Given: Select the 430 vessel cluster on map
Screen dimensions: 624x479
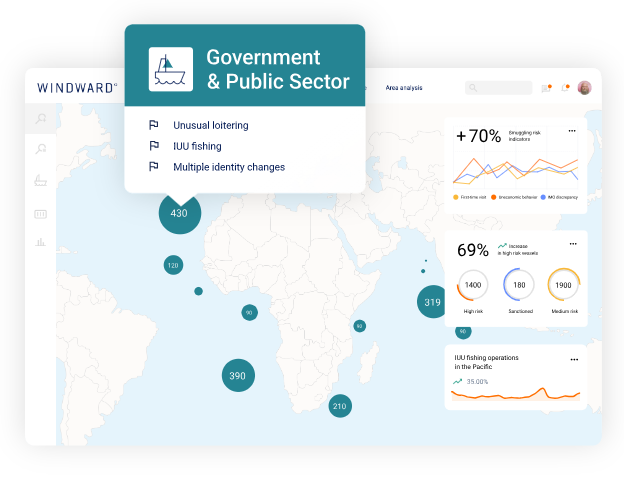Looking at the screenshot, I should click(179, 213).
